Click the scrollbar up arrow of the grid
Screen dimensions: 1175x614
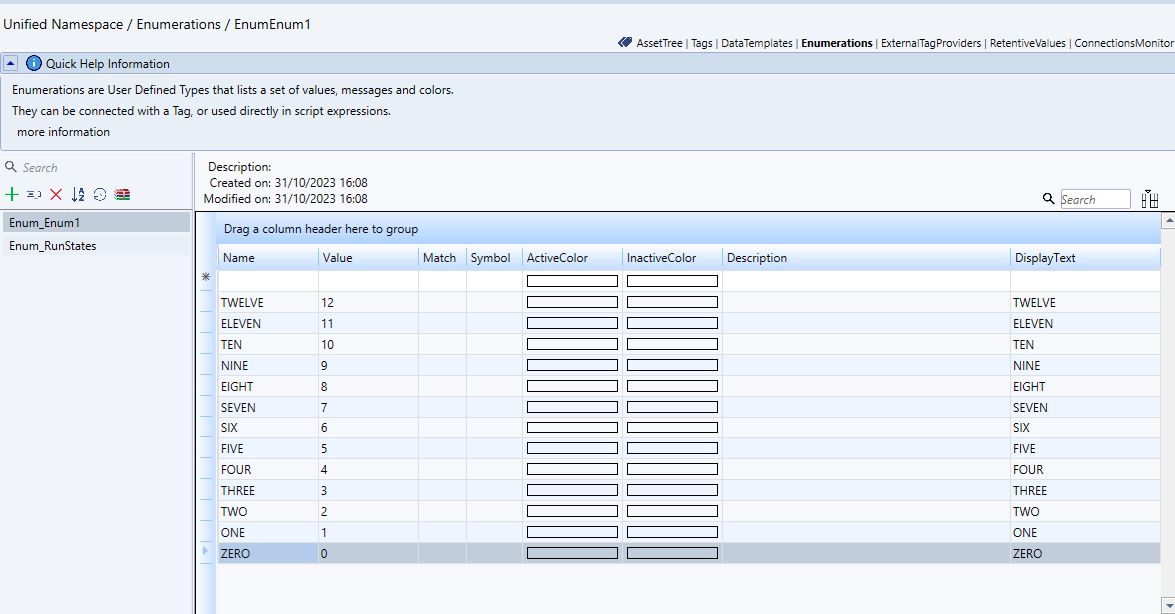point(1167,221)
